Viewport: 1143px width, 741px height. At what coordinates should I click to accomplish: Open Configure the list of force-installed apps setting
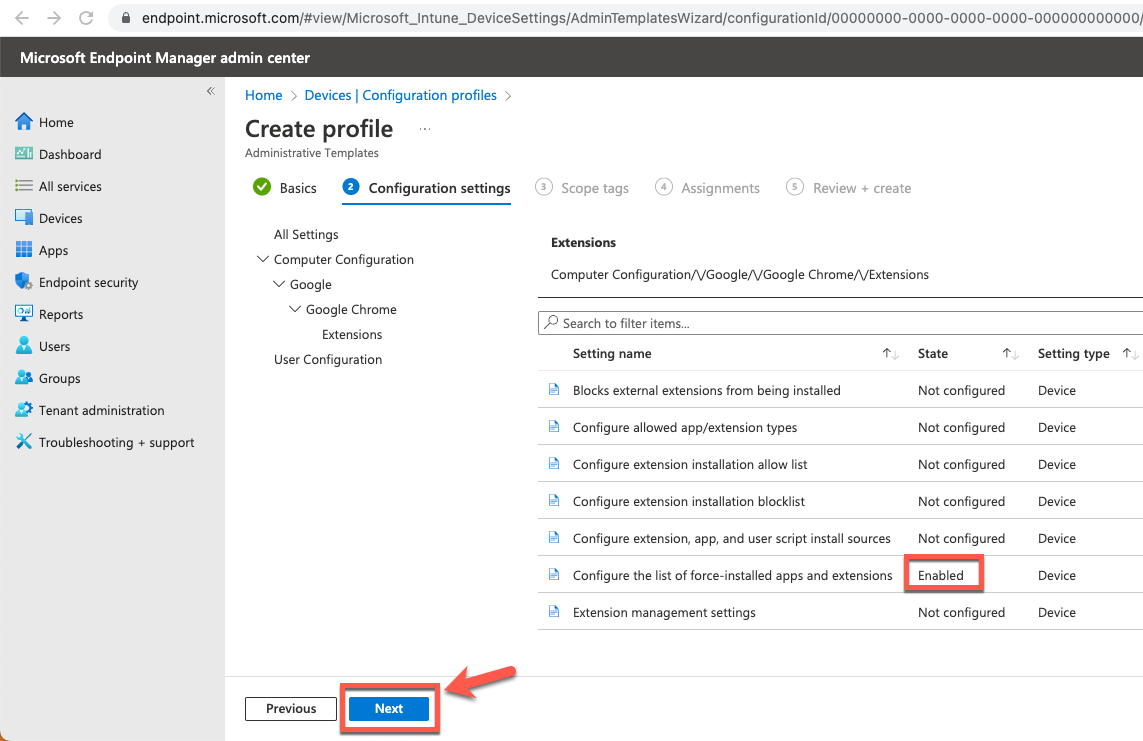(x=732, y=576)
